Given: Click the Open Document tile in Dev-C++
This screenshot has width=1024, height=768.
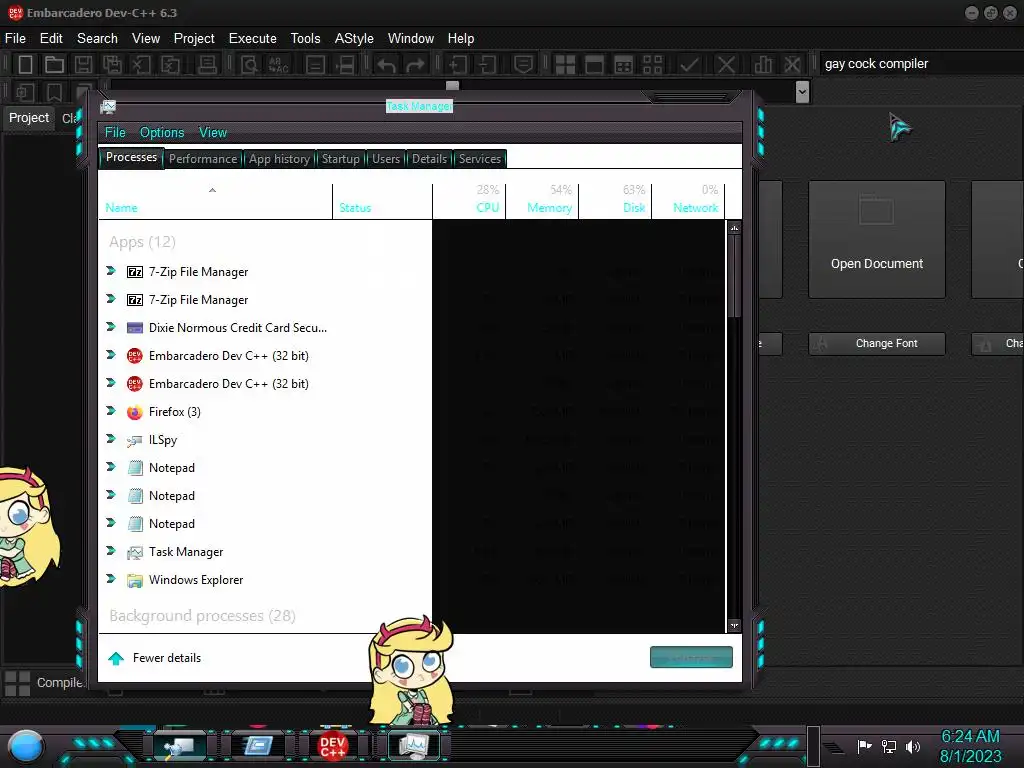Looking at the screenshot, I should pyautogui.click(x=876, y=240).
